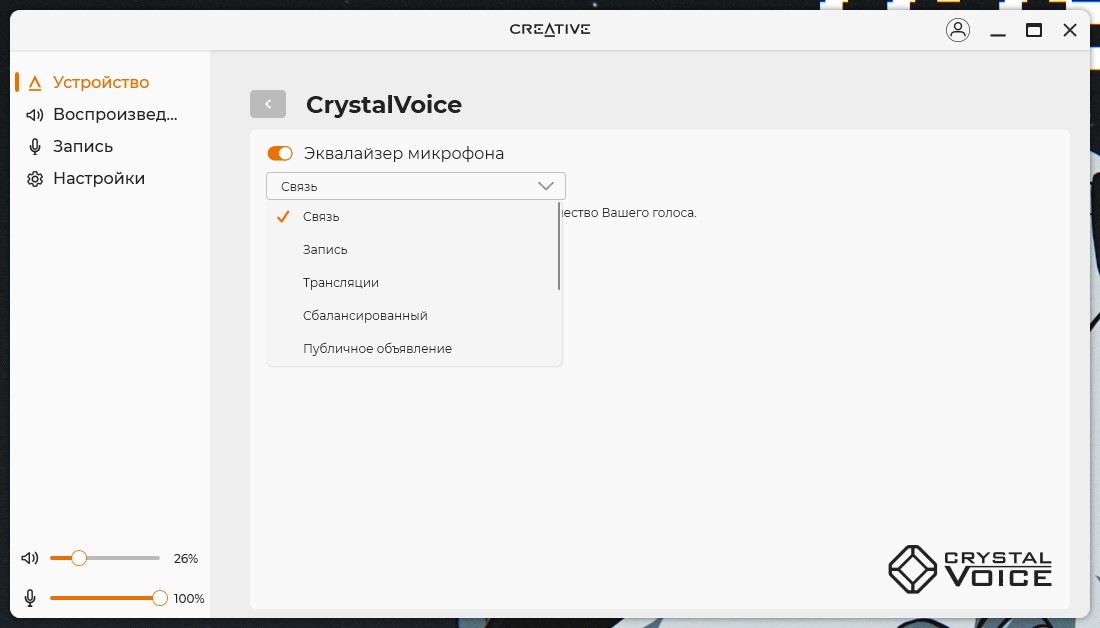Pick the Трансляции equalizer preset

coord(412,283)
